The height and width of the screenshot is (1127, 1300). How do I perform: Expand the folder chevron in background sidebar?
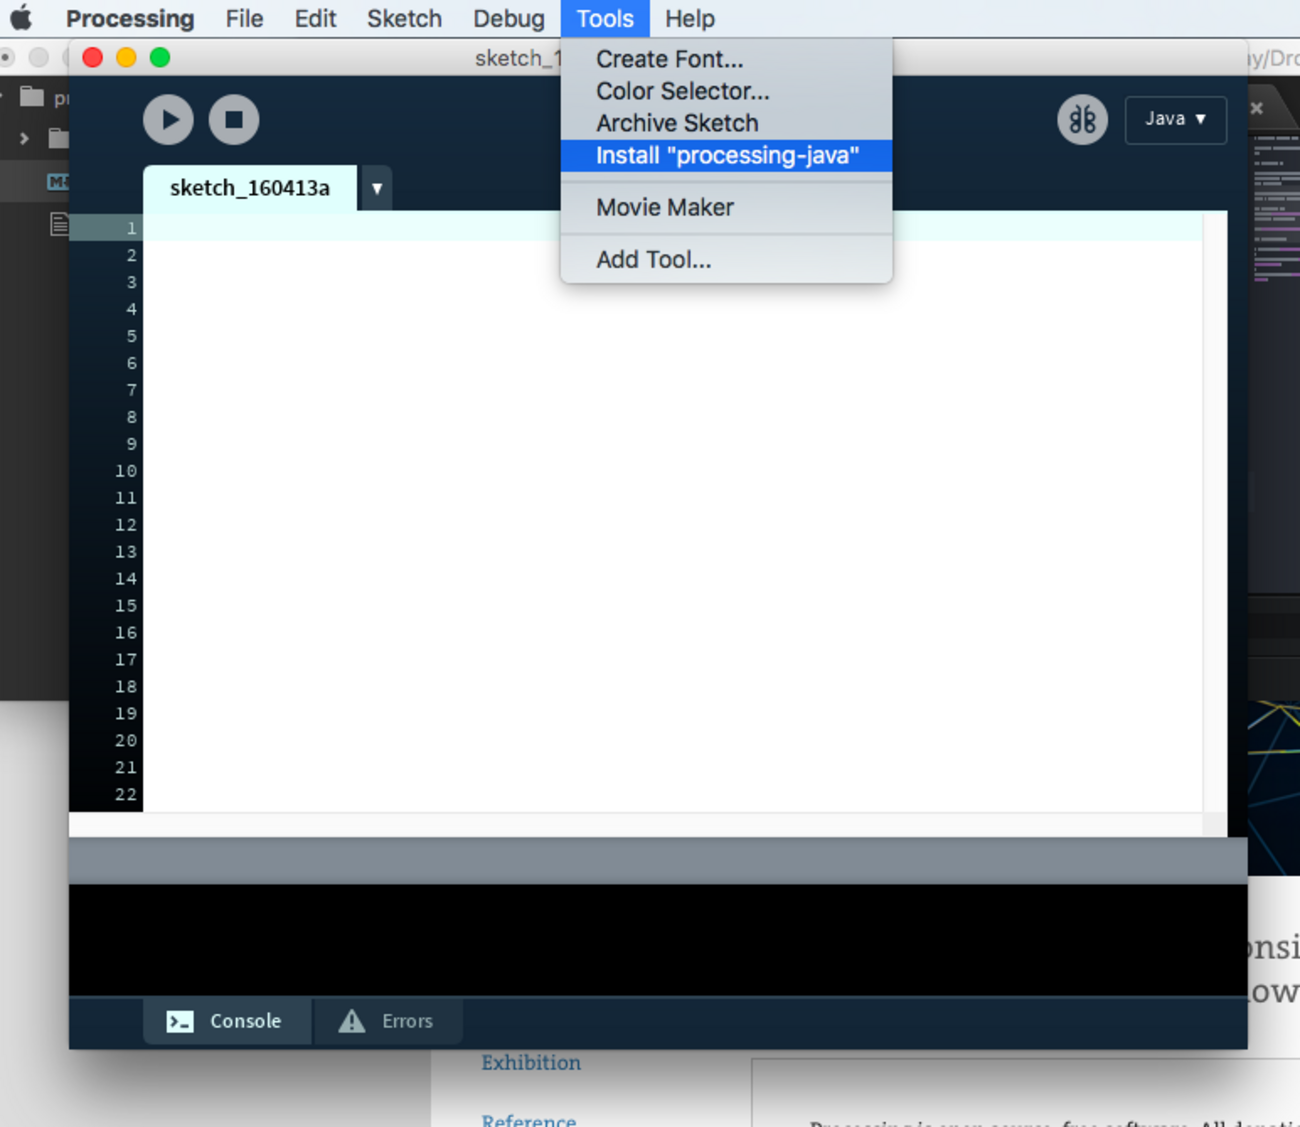point(24,138)
